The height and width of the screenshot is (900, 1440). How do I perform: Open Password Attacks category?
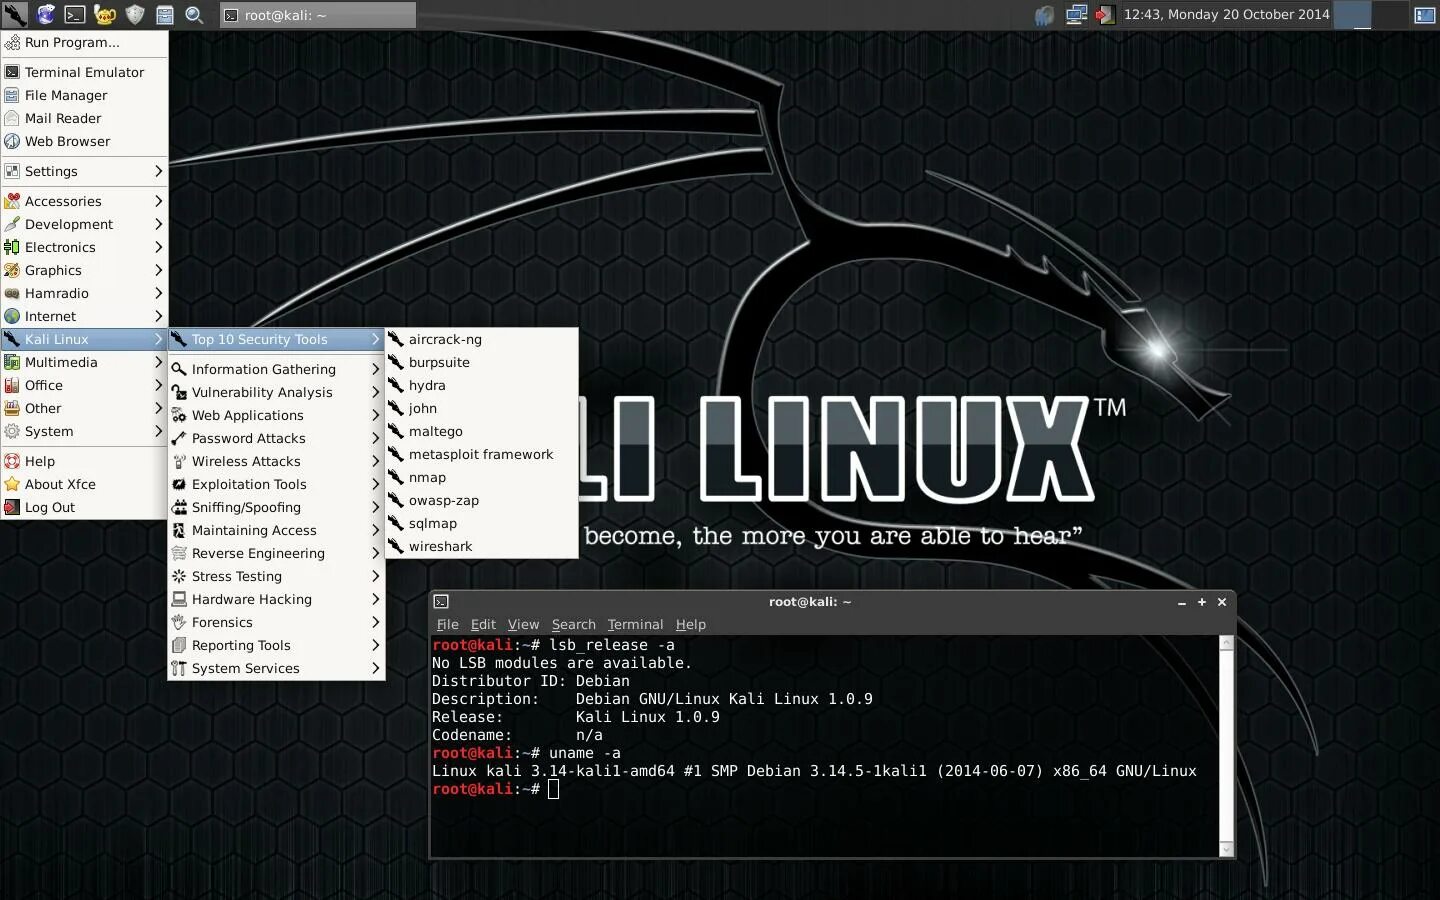[x=276, y=438]
